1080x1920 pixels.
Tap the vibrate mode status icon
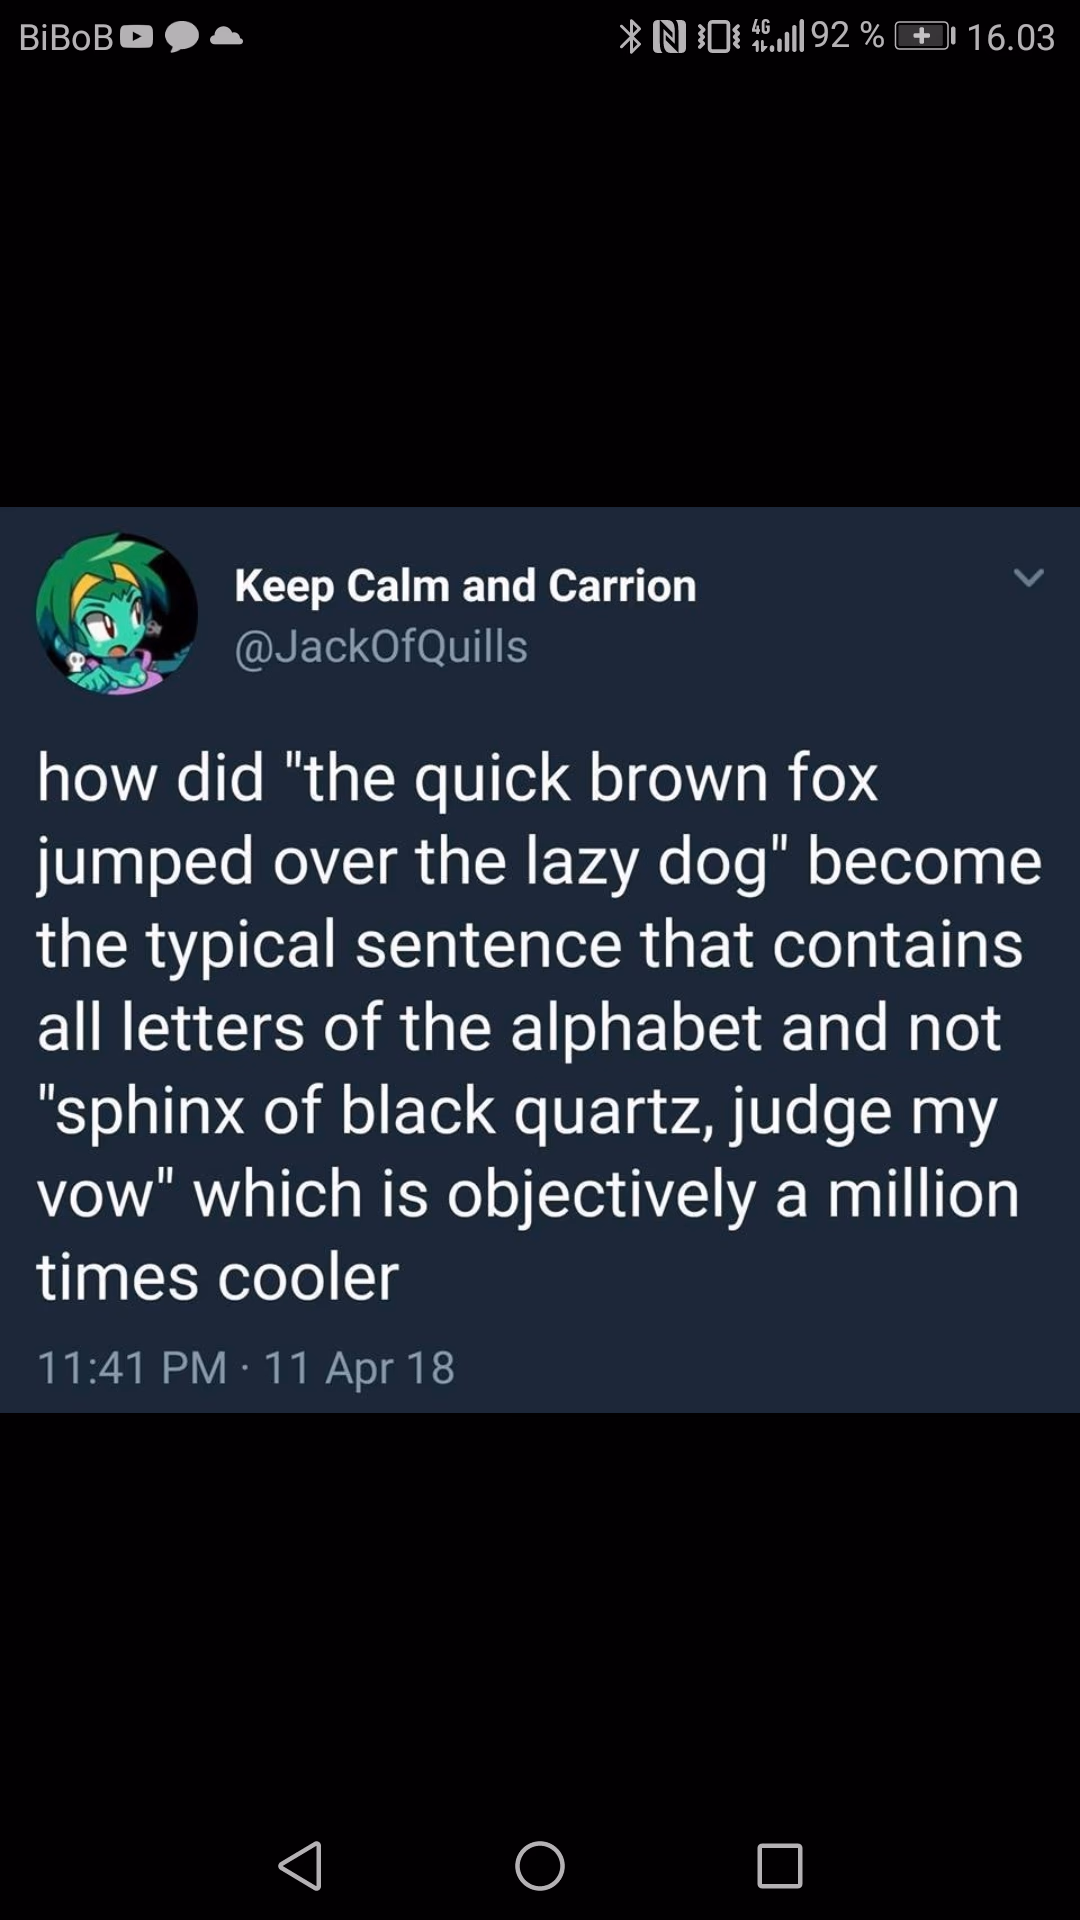tap(718, 37)
